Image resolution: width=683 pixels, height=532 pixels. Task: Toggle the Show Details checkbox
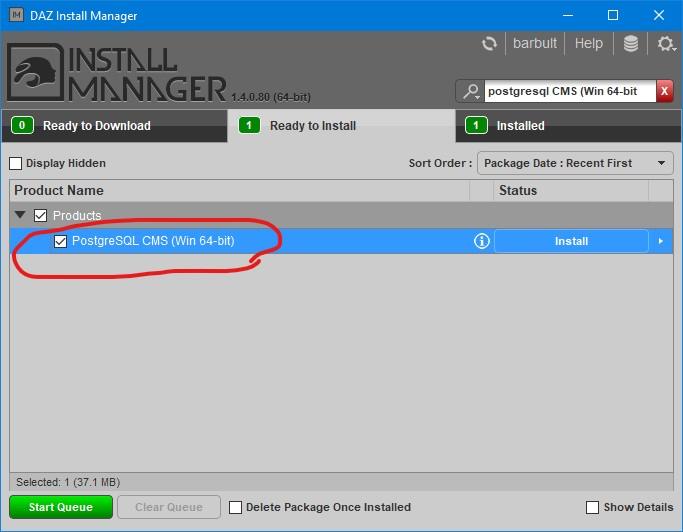pos(592,507)
